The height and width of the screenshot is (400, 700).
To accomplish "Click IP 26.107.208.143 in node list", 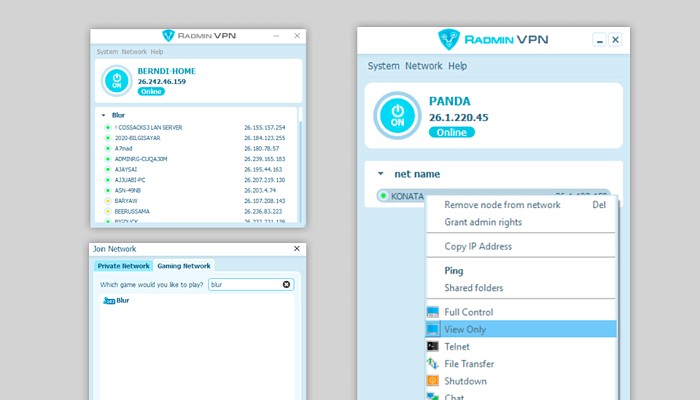I will coord(264,201).
